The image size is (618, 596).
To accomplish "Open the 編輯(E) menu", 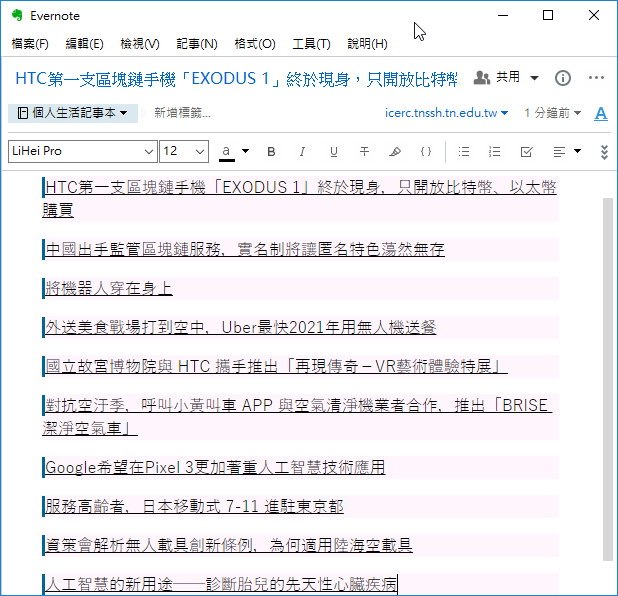I will click(84, 43).
